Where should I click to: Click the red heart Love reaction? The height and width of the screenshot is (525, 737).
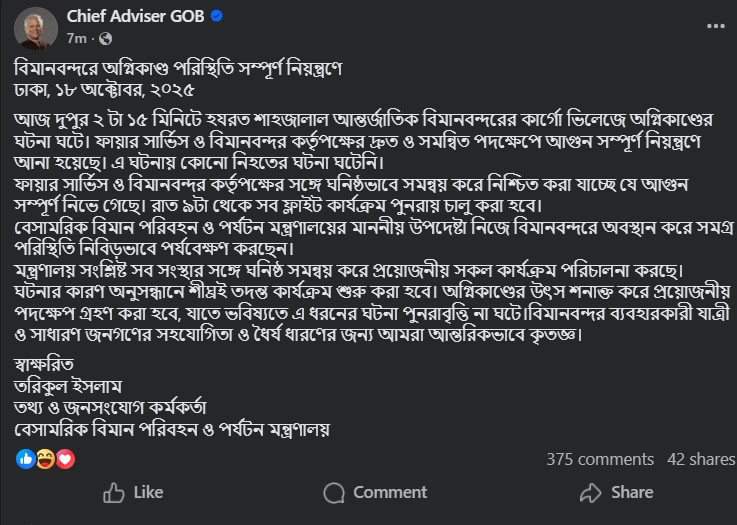pyautogui.click(x=65, y=459)
